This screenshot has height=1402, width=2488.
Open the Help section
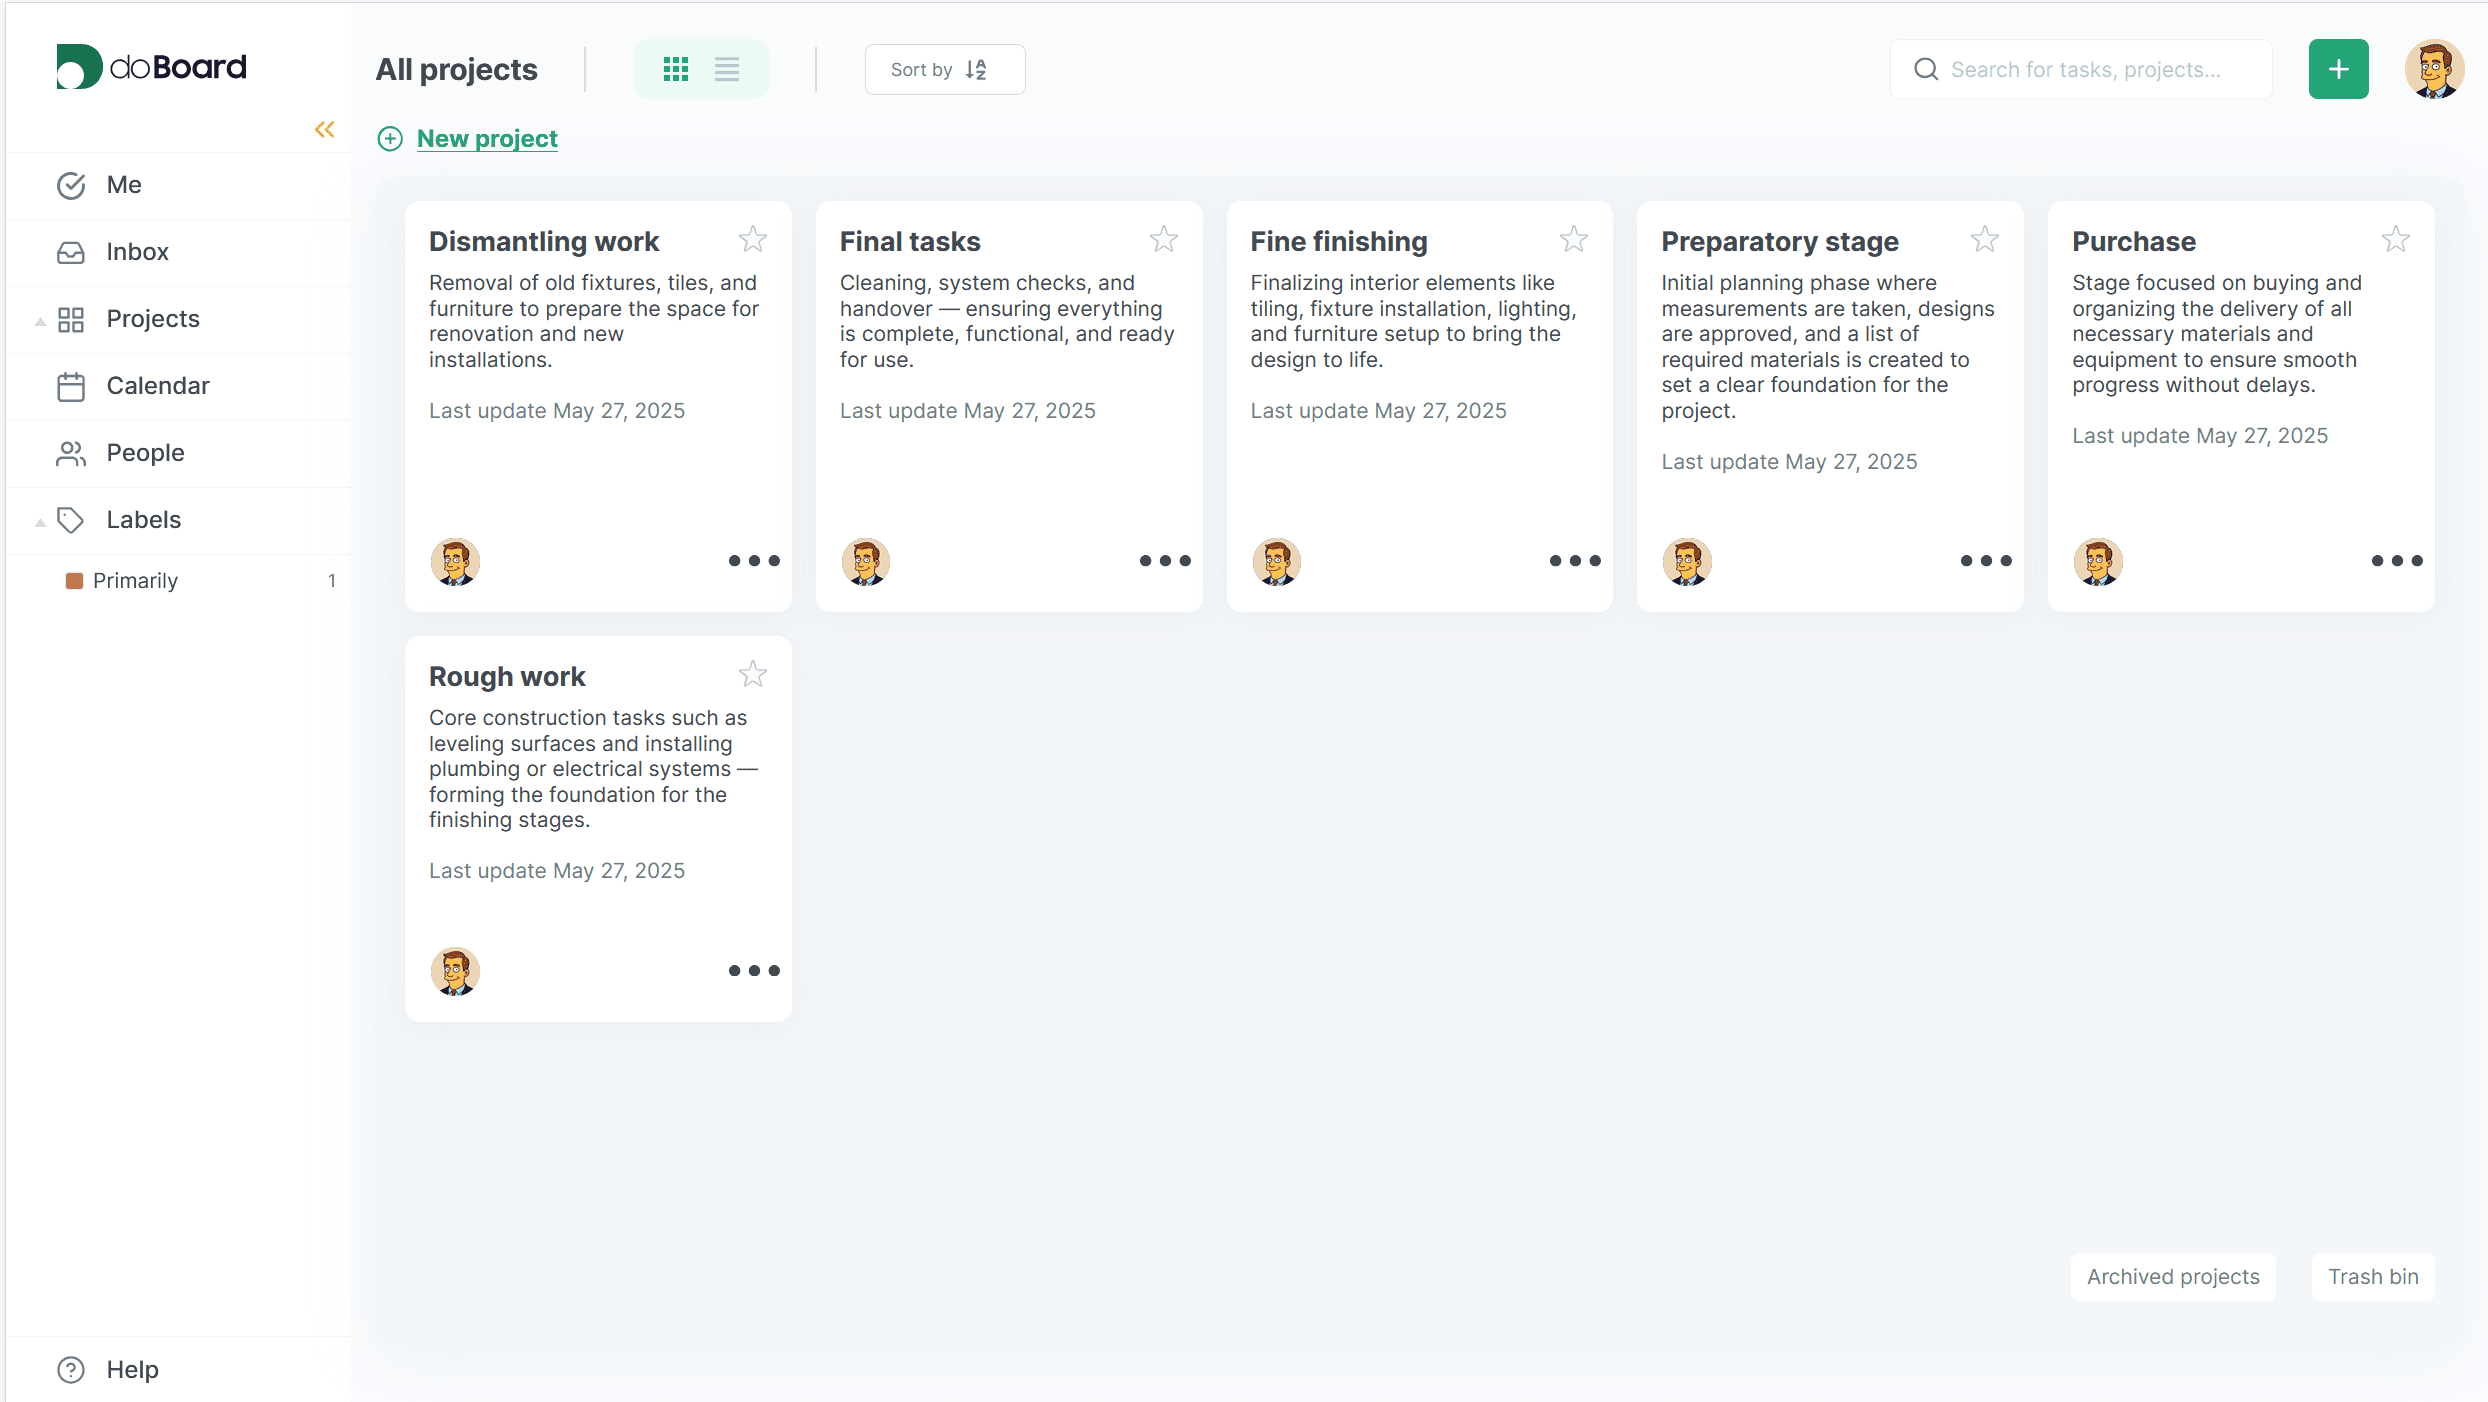point(131,1369)
